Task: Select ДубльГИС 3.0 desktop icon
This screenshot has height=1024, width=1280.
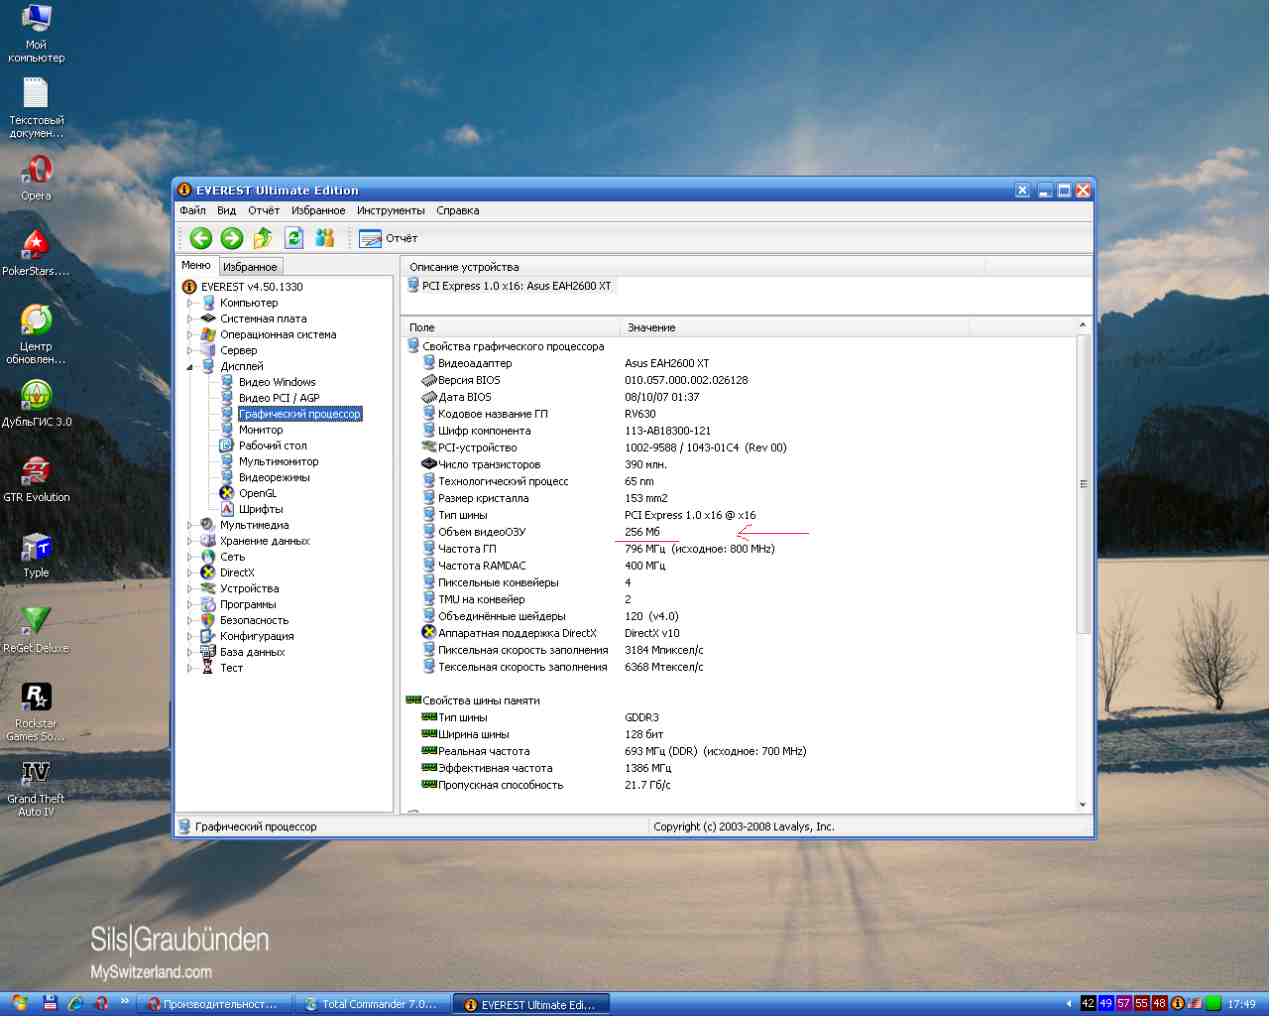Action: click(x=36, y=404)
